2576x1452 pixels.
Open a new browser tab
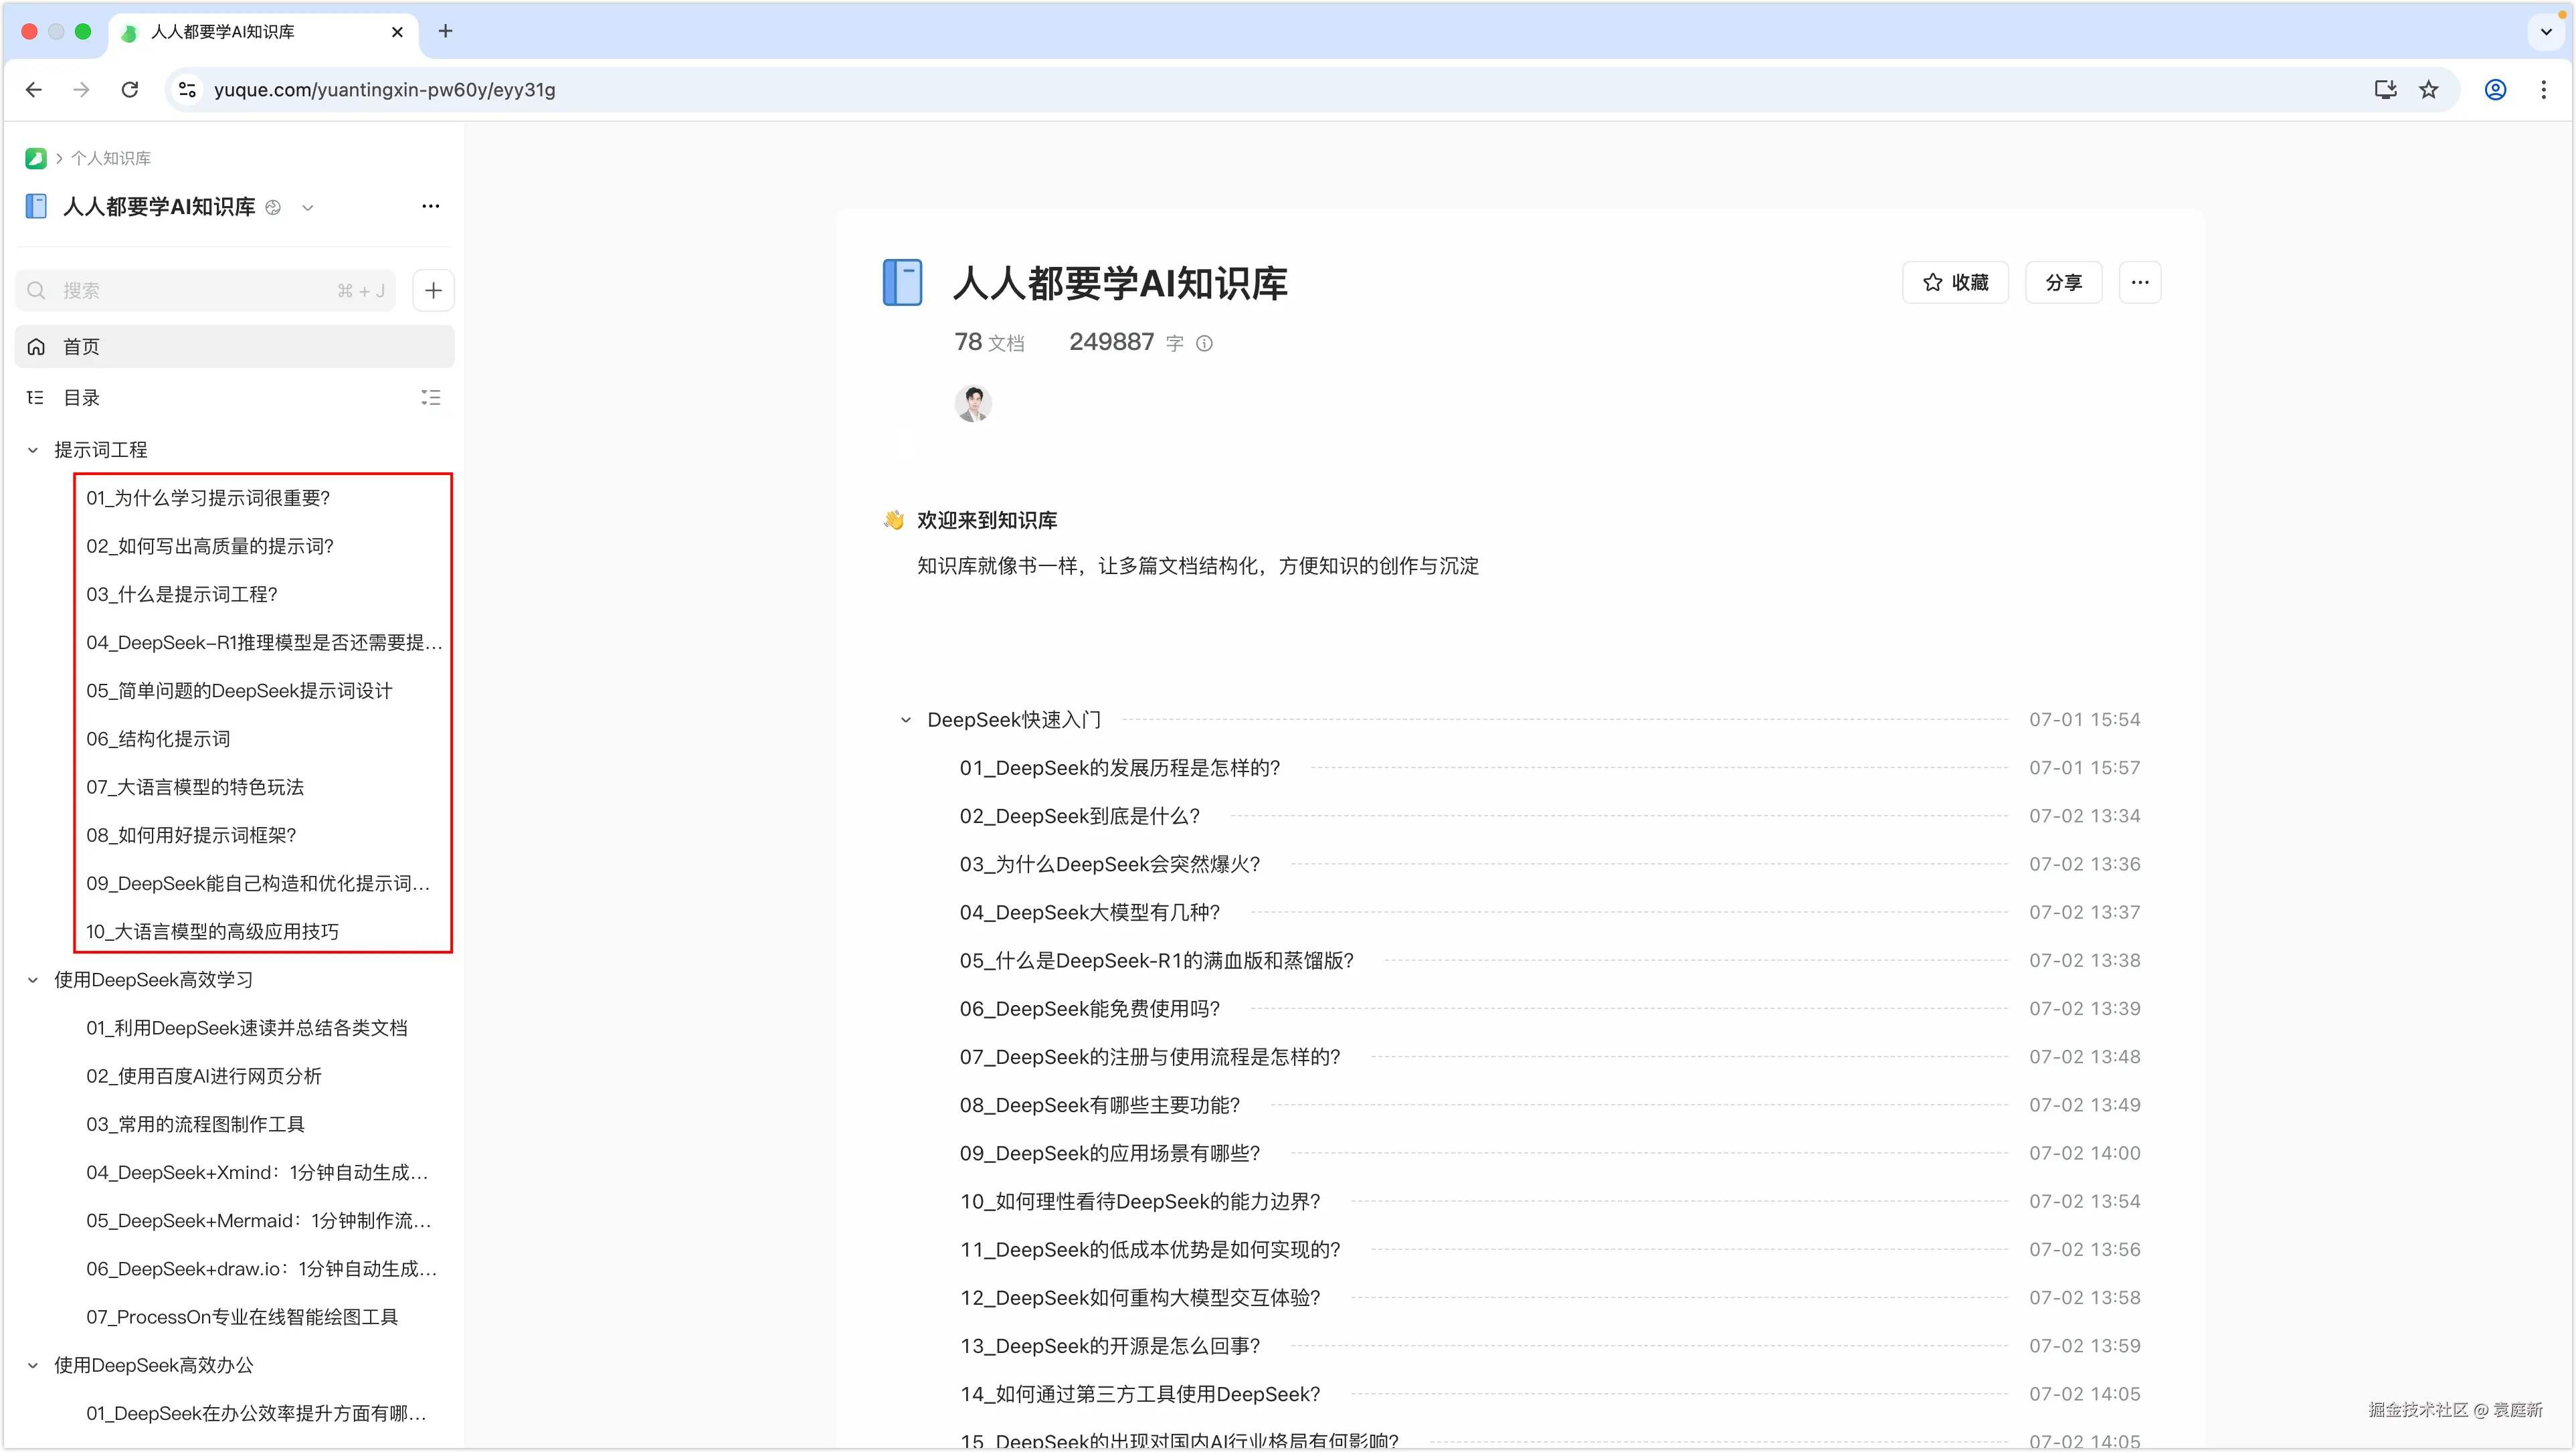(x=446, y=31)
